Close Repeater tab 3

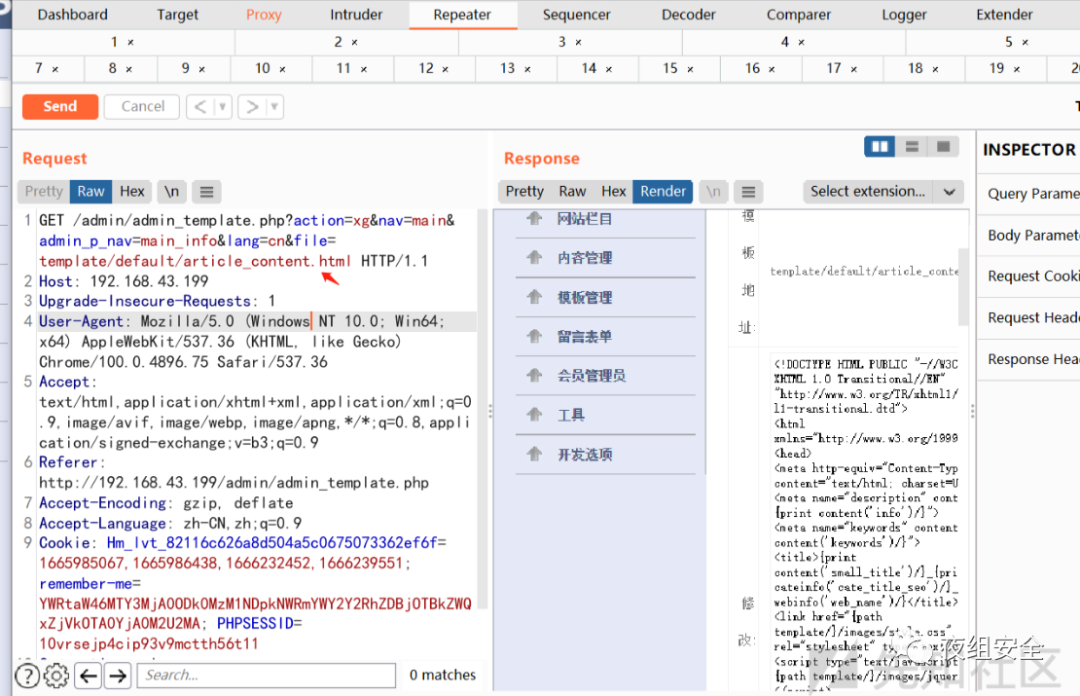[579, 43]
